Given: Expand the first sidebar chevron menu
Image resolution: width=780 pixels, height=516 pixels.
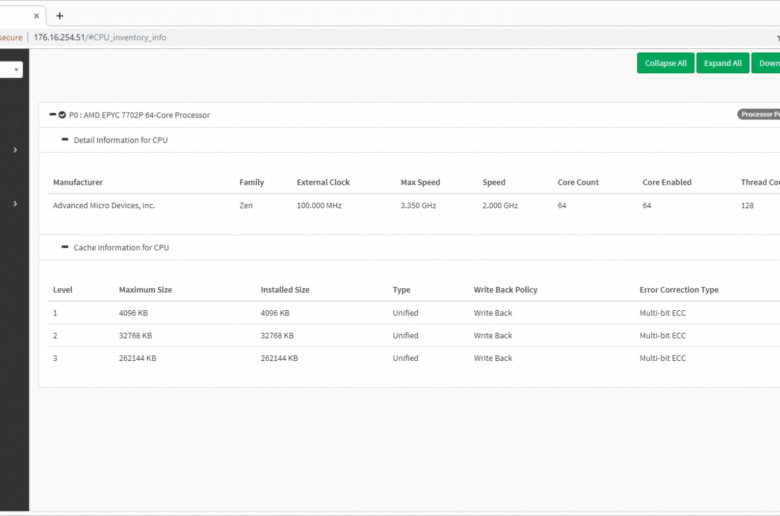Looking at the screenshot, I should tap(15, 150).
